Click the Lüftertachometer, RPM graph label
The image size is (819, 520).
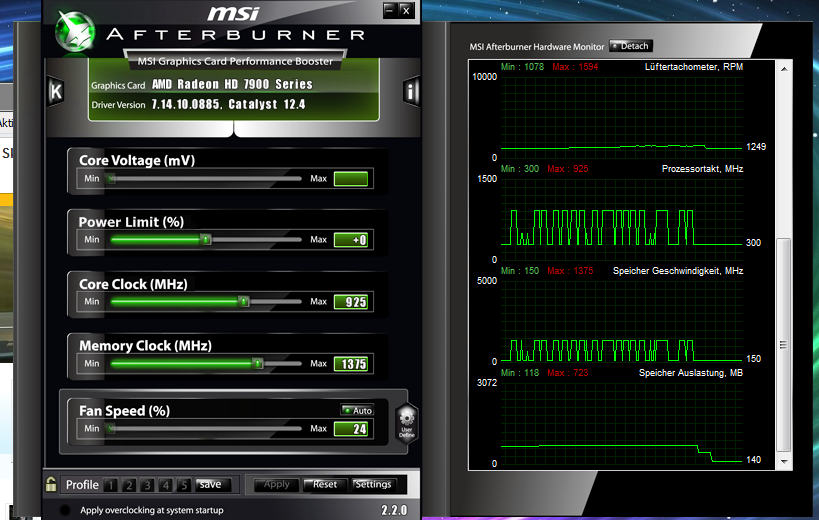[x=694, y=67]
